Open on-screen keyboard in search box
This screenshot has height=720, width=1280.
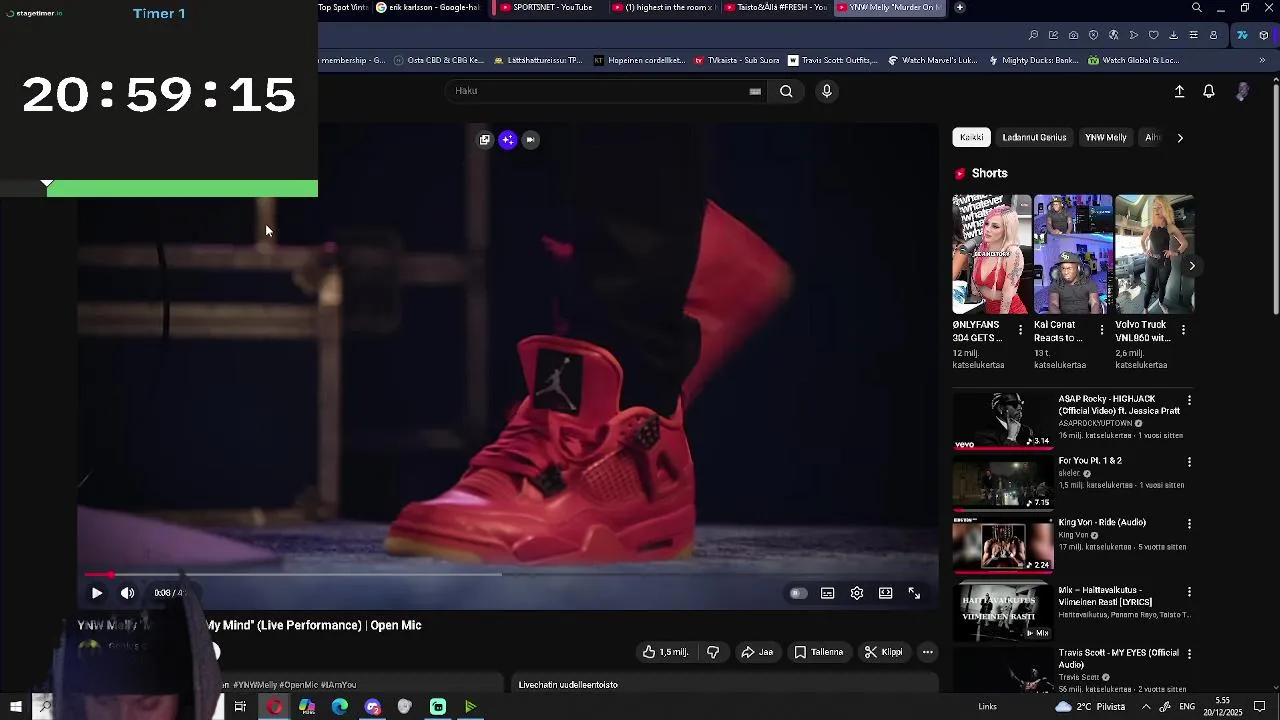tap(755, 91)
